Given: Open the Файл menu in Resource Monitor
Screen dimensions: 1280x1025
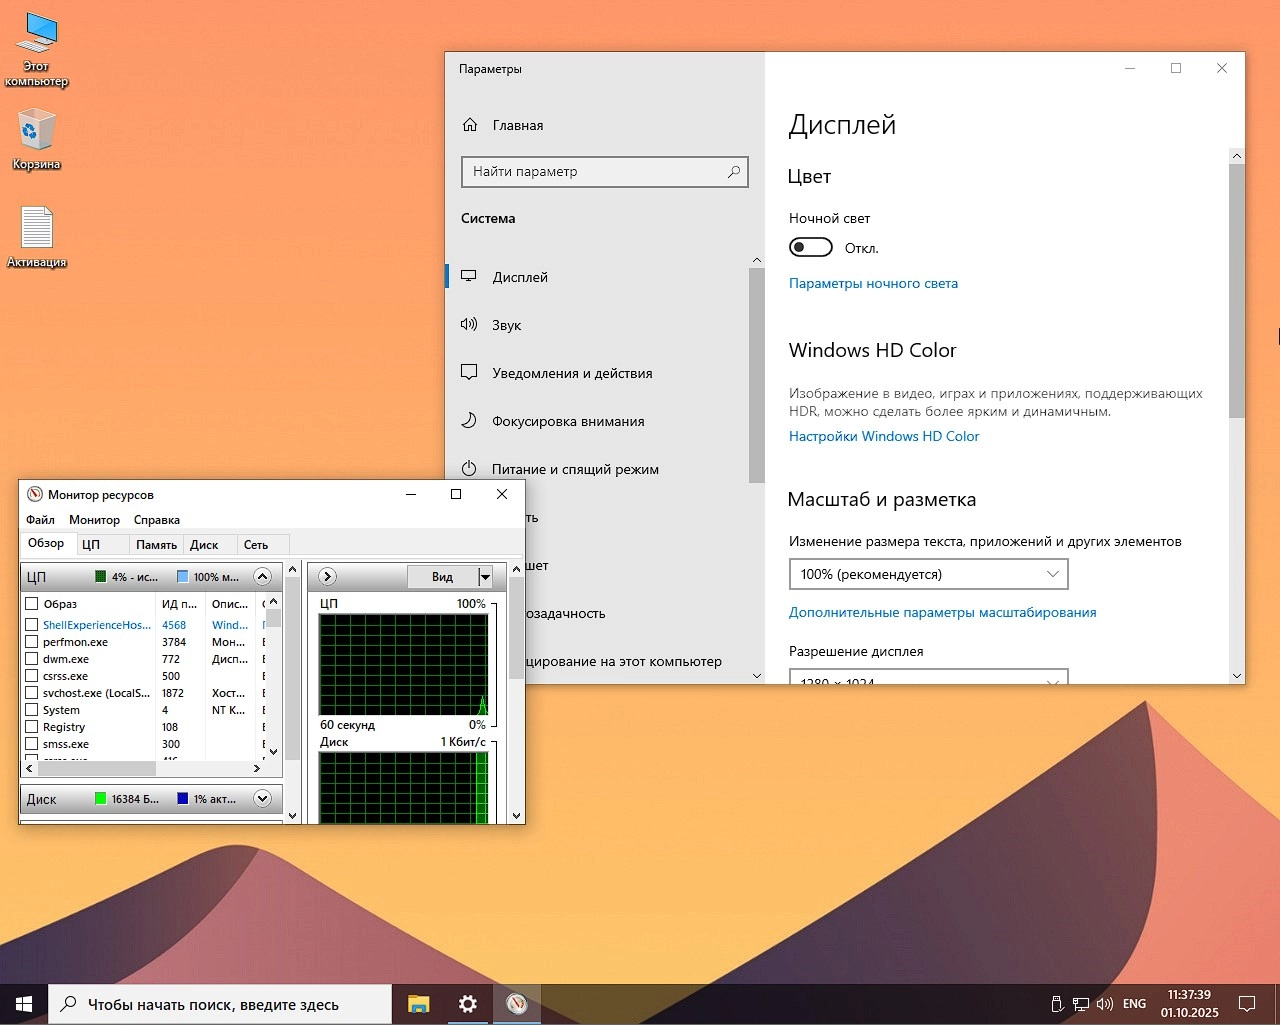Looking at the screenshot, I should 40,520.
